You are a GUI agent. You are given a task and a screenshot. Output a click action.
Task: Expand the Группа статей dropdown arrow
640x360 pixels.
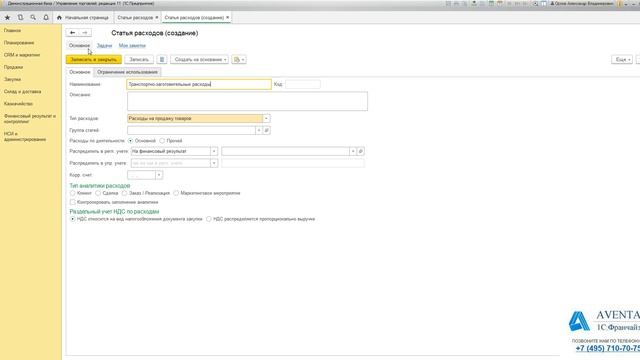click(259, 130)
